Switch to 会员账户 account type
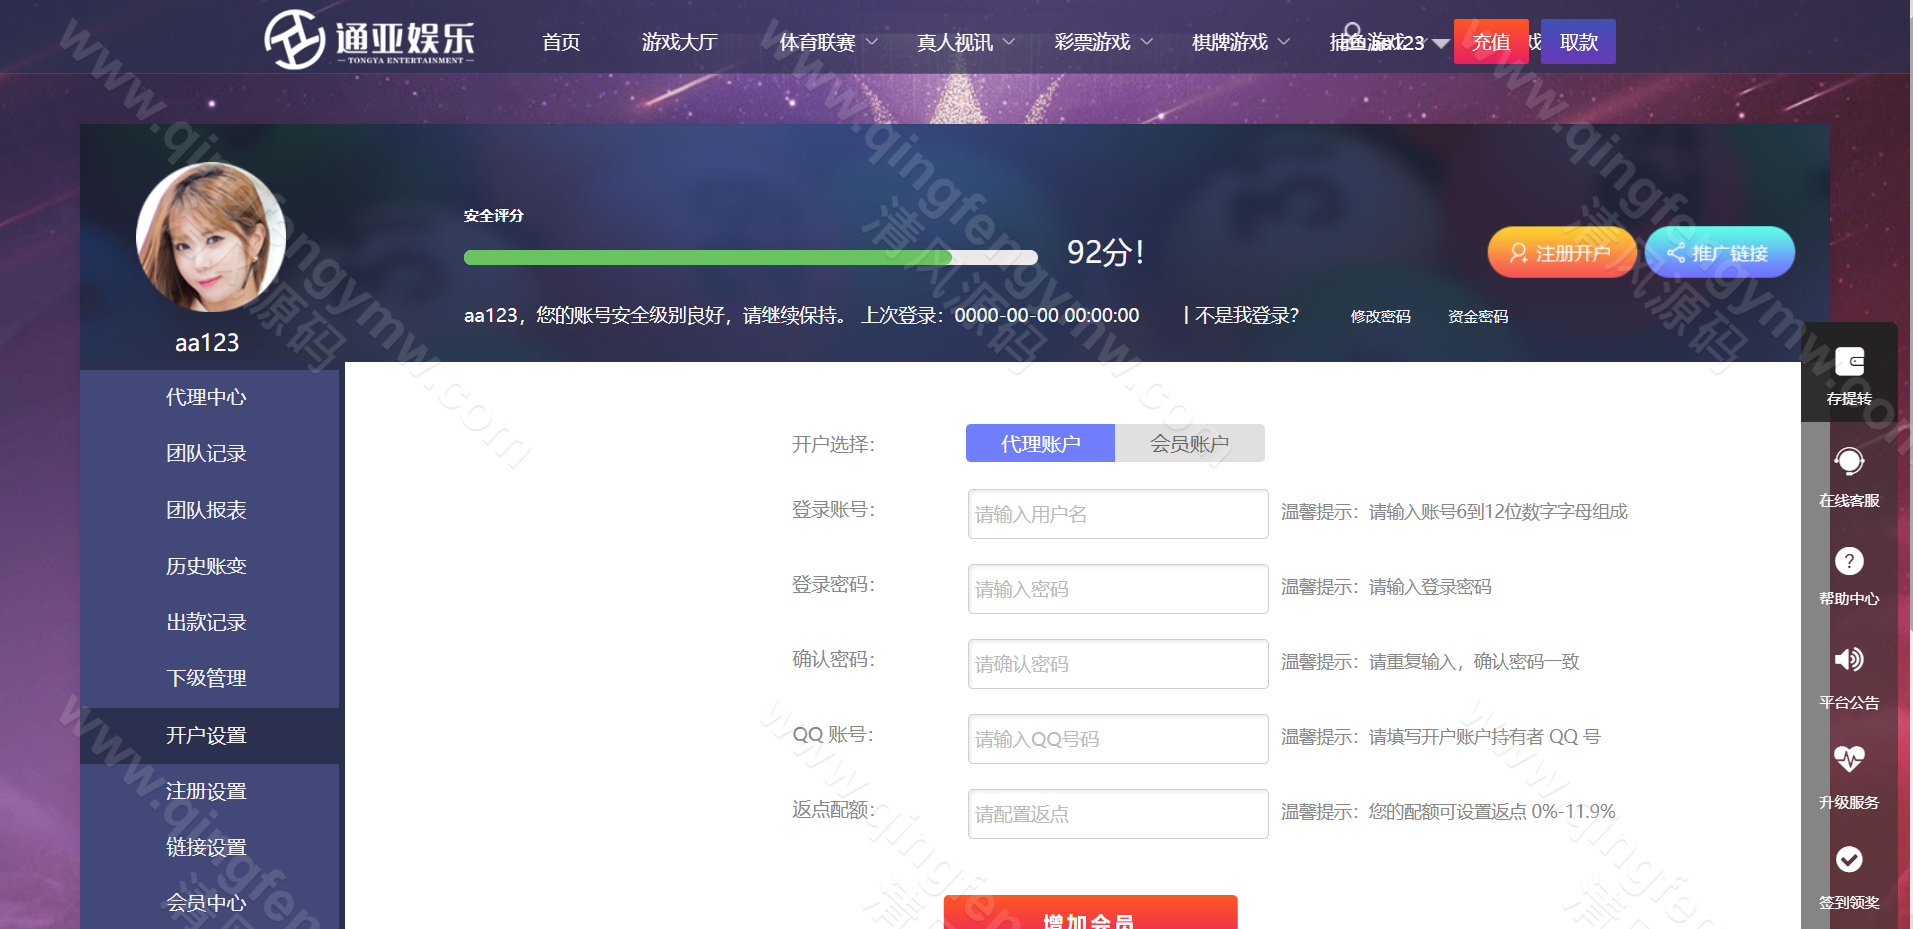Screen dimensions: 1913x929 1189,444
